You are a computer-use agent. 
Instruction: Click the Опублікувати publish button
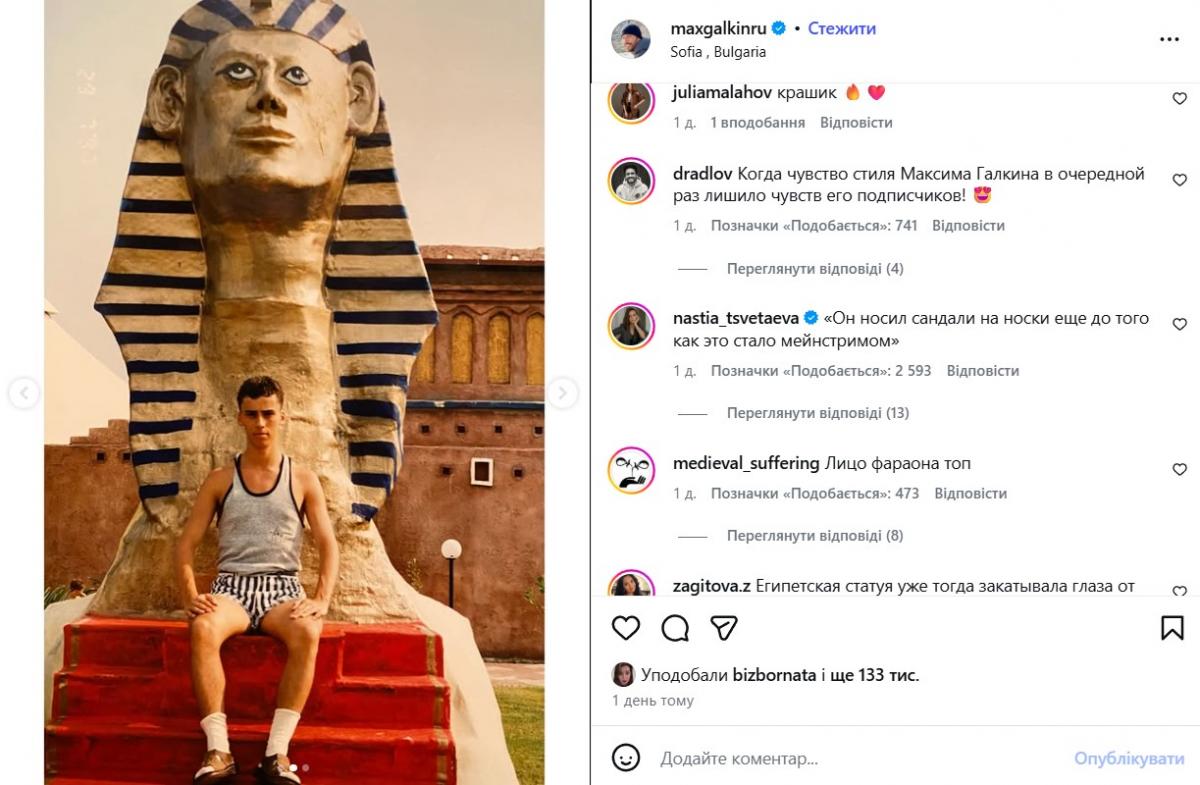click(1129, 759)
